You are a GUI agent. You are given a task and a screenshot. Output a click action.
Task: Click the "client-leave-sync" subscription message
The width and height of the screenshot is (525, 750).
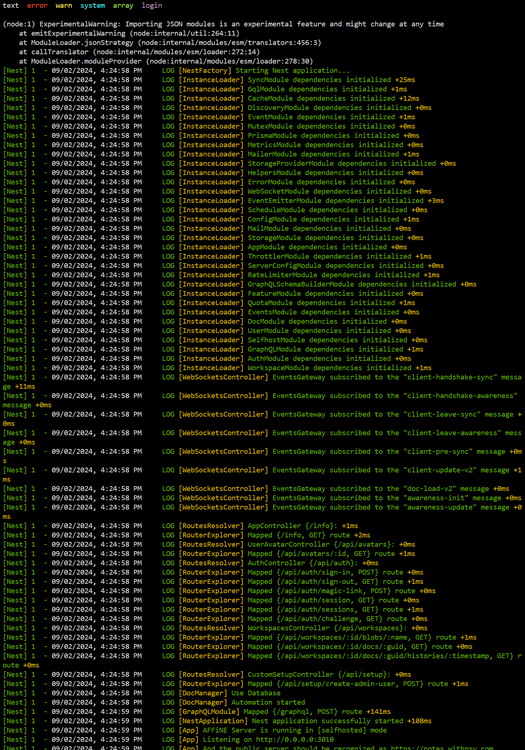click(262, 419)
